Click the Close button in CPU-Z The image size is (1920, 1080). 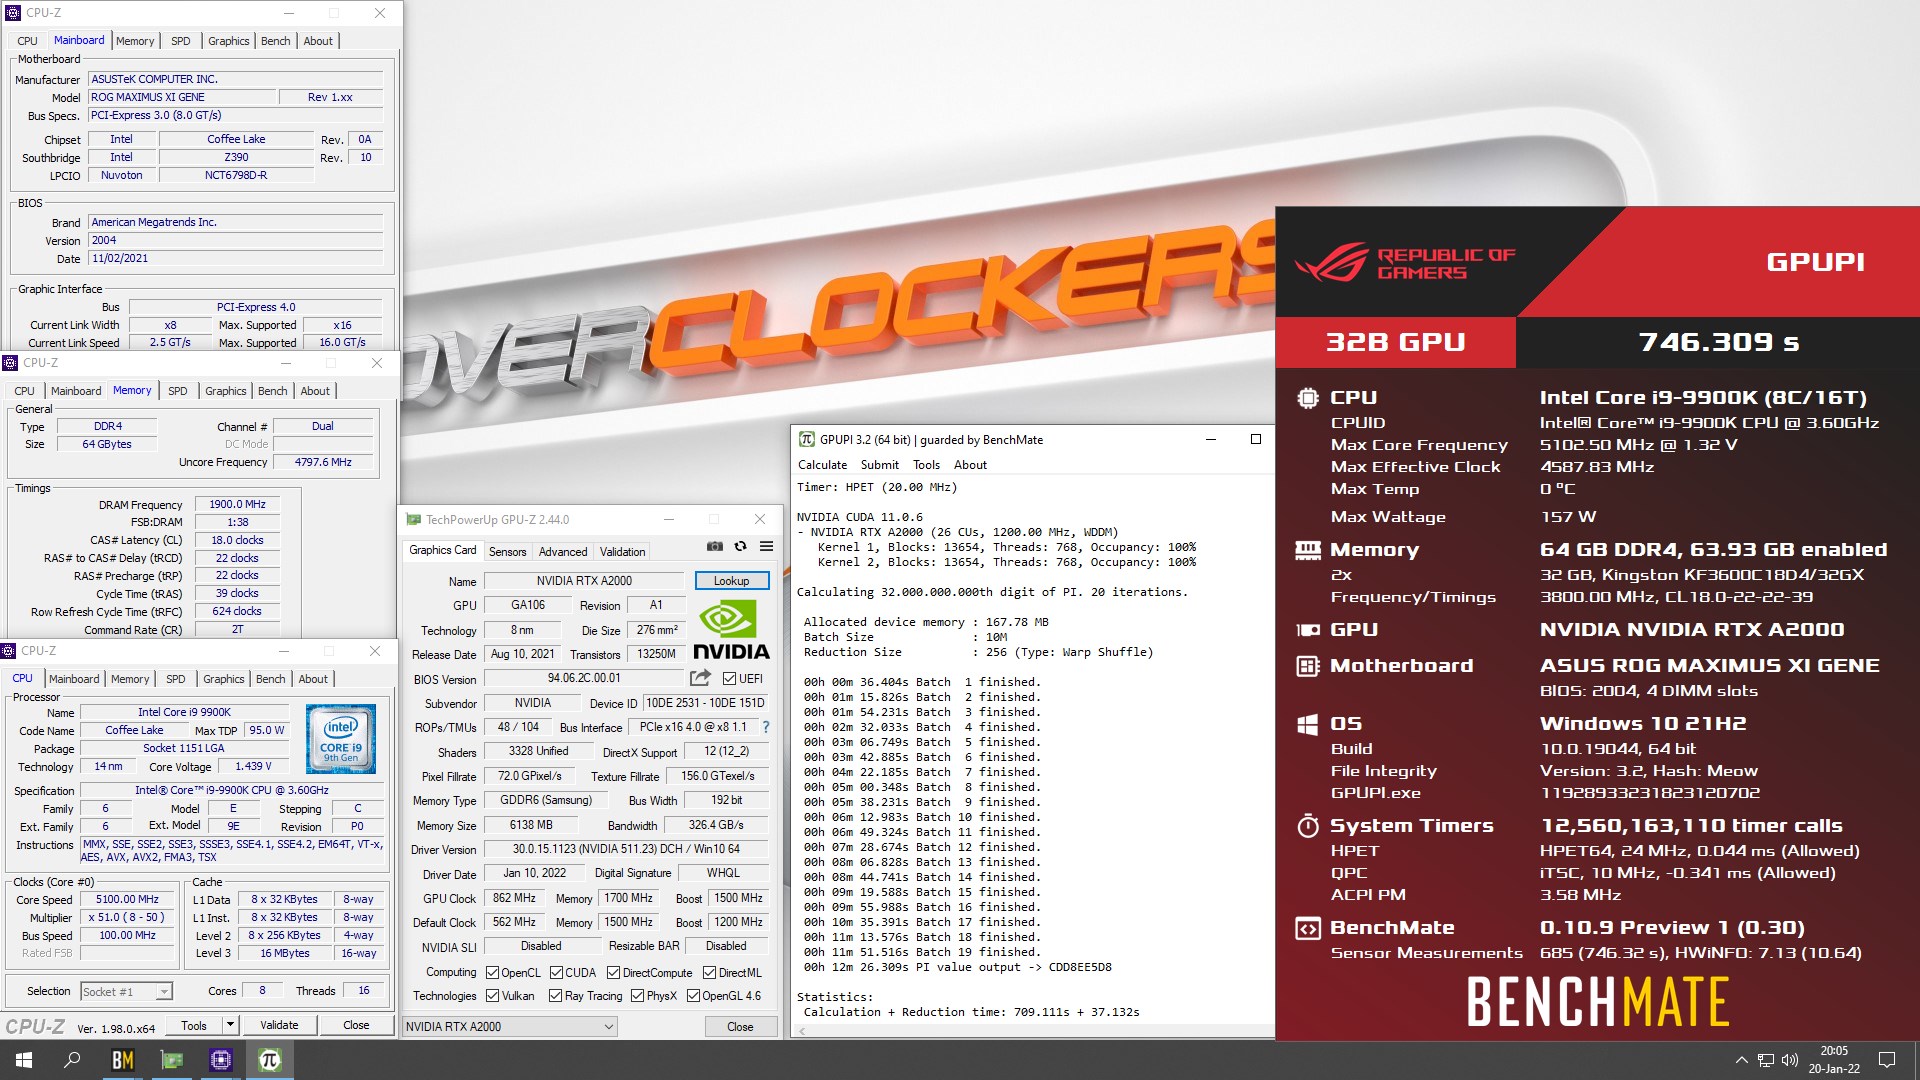click(356, 1025)
